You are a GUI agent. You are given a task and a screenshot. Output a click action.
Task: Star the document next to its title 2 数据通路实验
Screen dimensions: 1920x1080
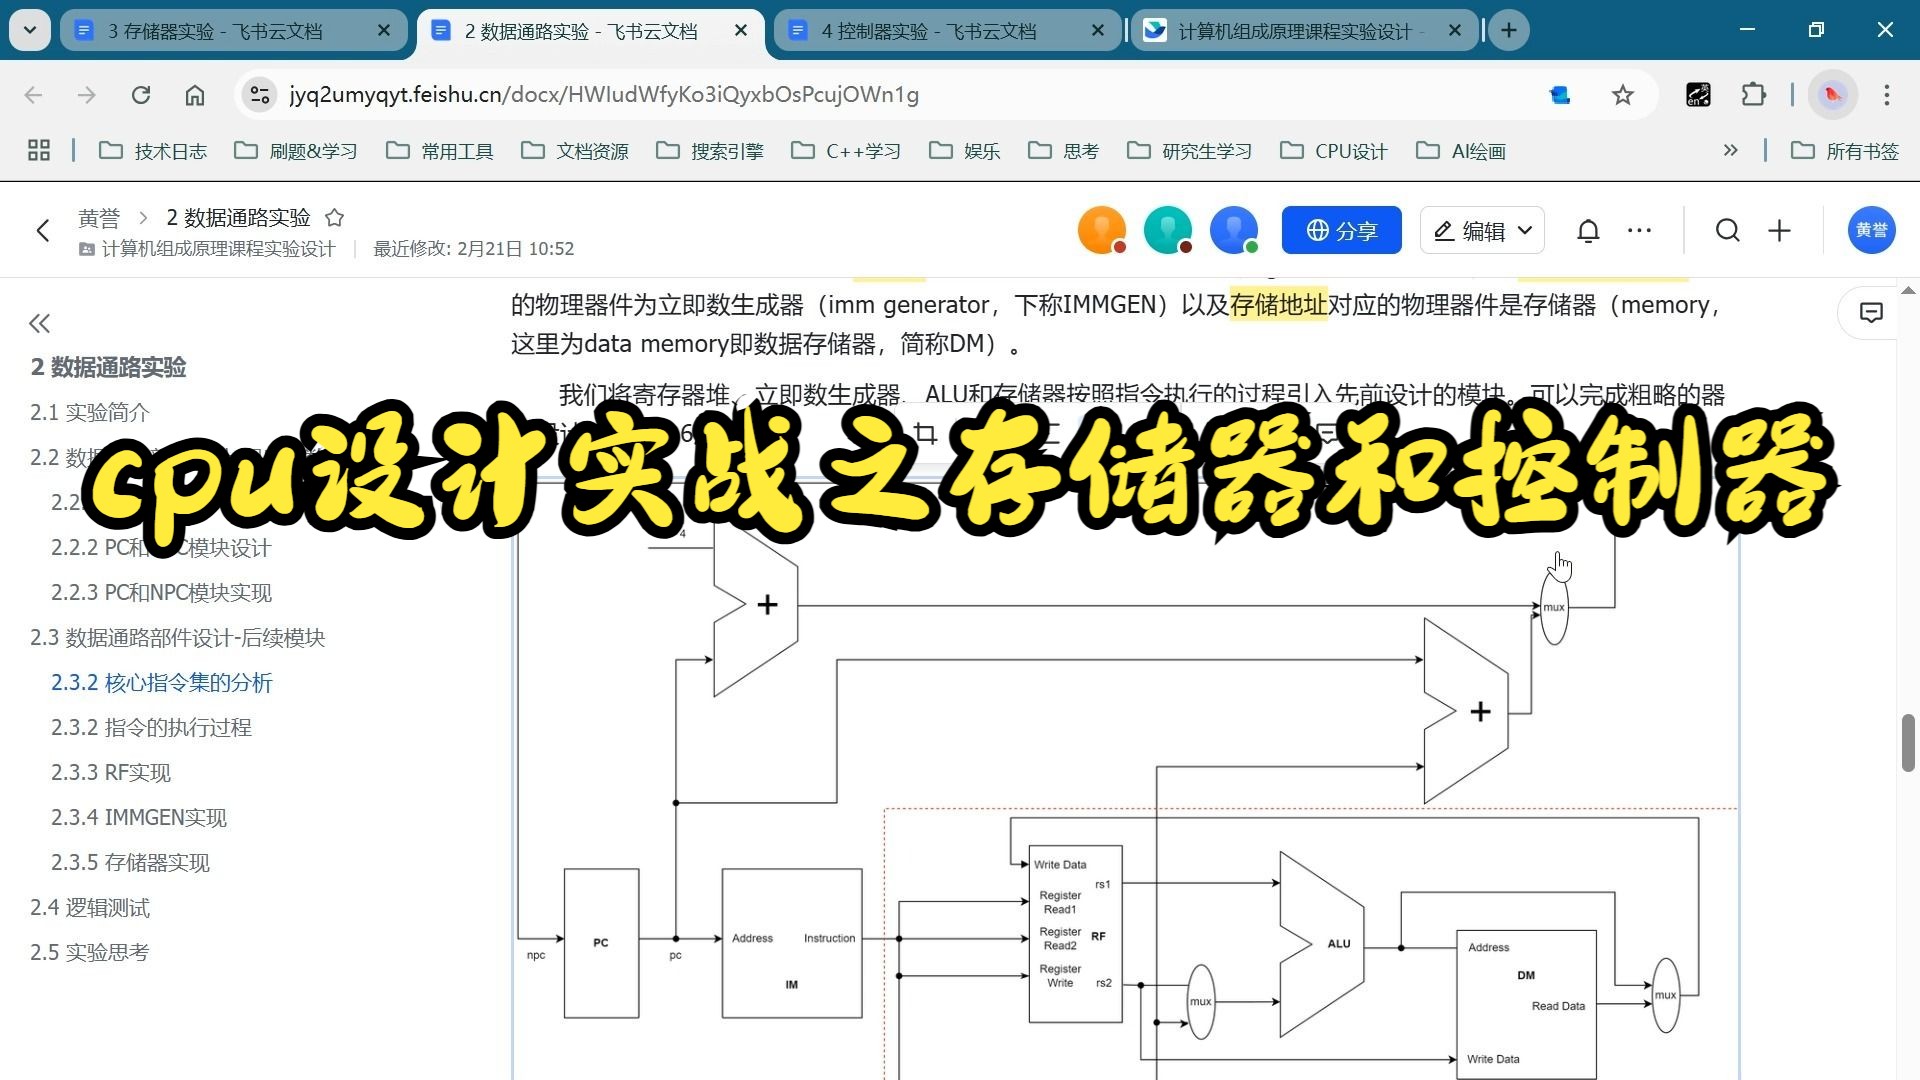coord(334,217)
